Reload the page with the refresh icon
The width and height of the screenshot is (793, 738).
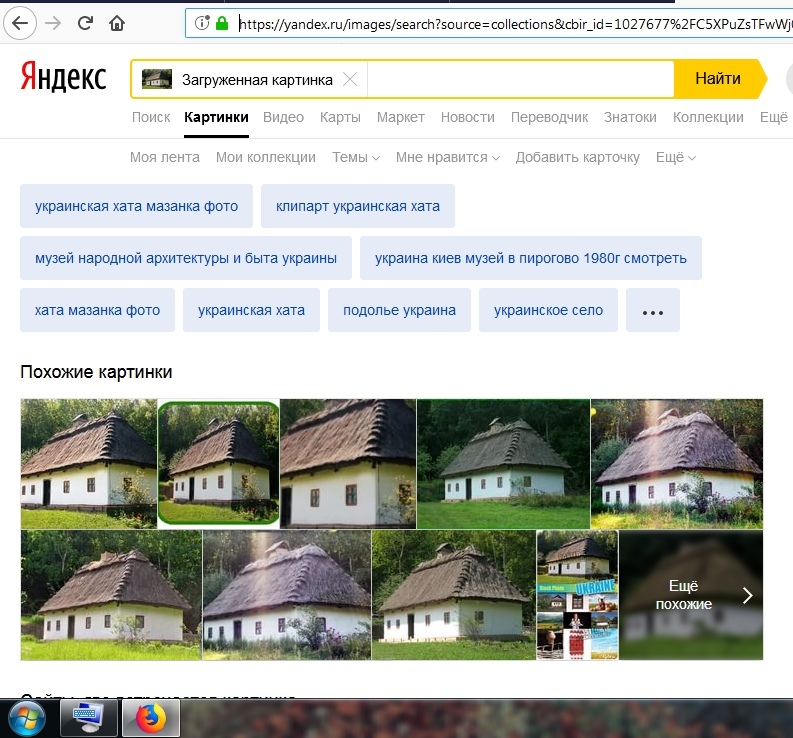pyautogui.click(x=85, y=22)
